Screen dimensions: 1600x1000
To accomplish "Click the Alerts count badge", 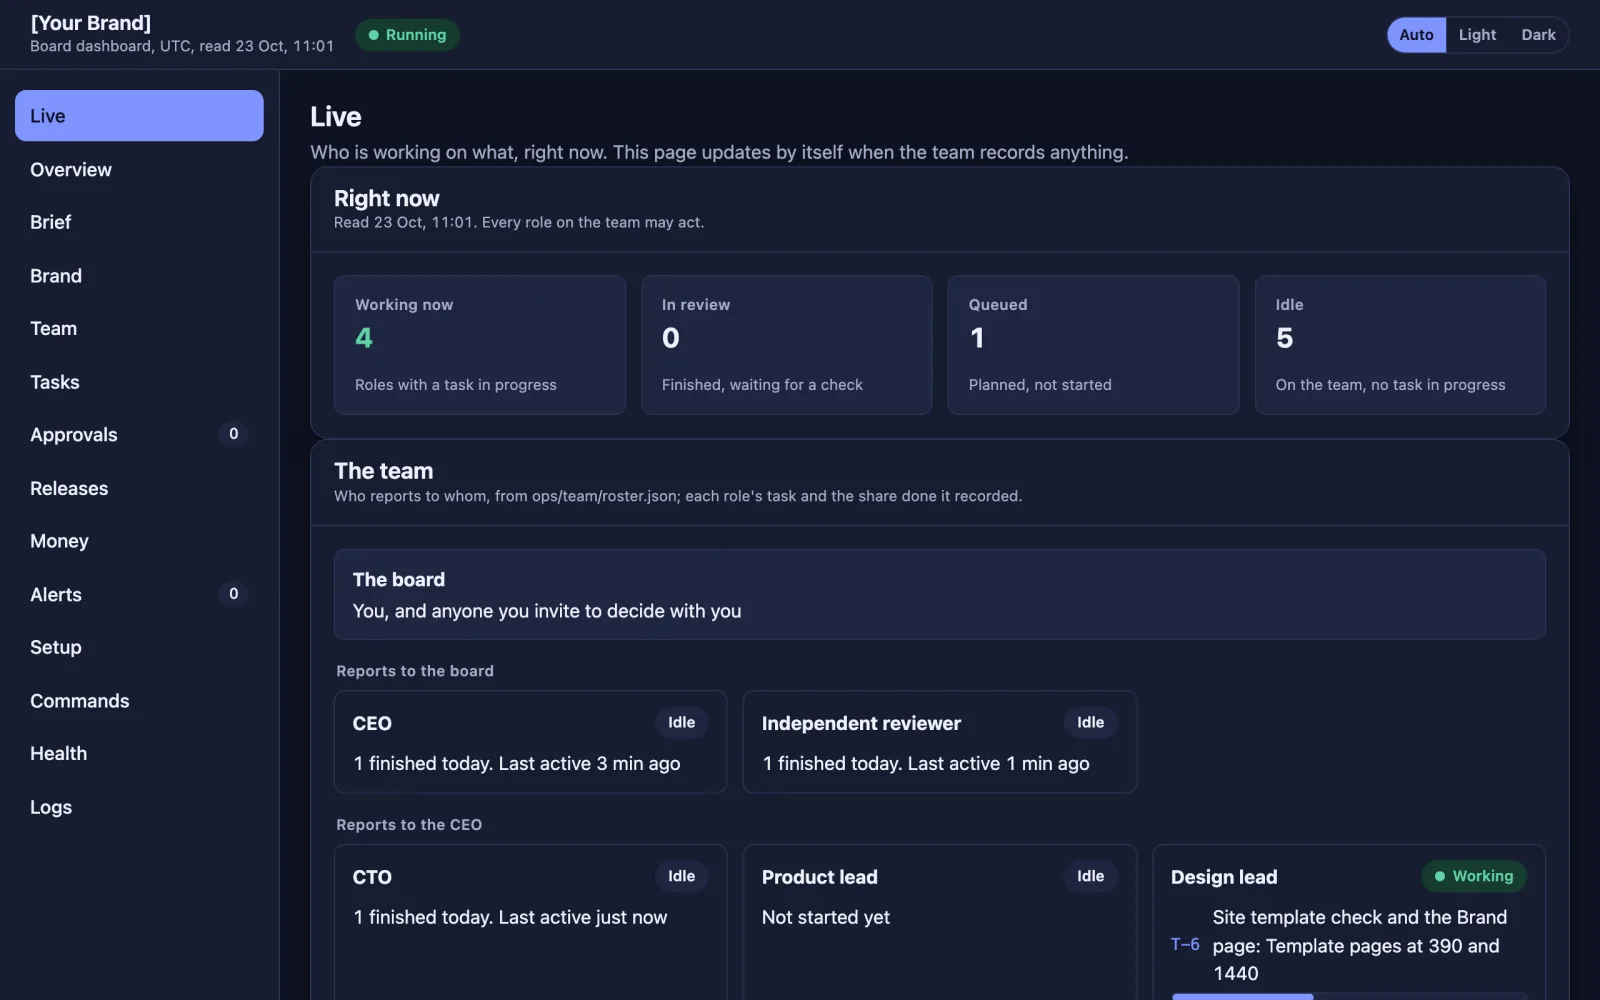I will pos(234,594).
